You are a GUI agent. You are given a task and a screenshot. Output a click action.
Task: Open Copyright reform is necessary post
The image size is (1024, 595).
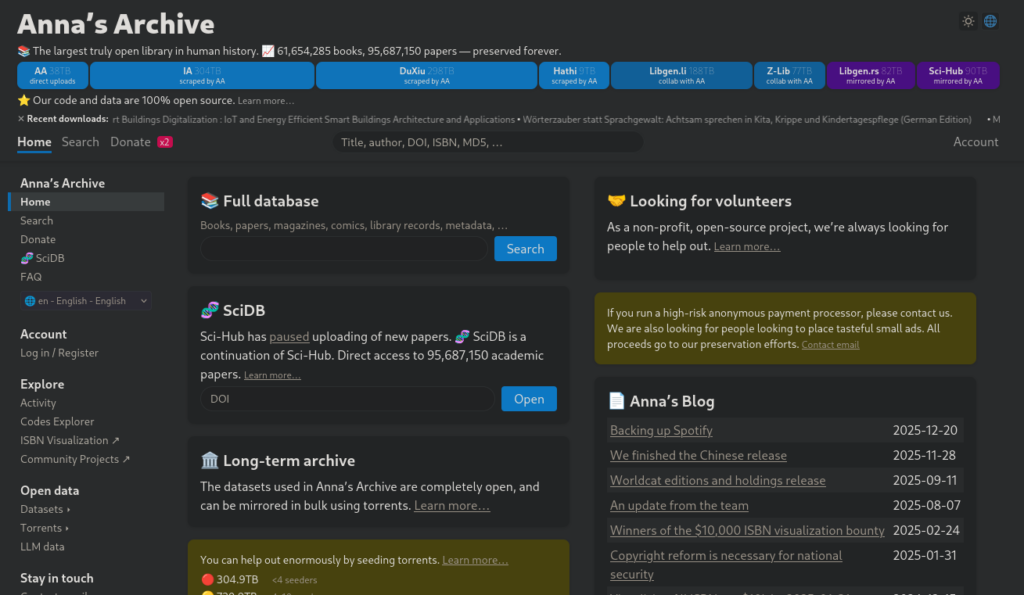726,565
